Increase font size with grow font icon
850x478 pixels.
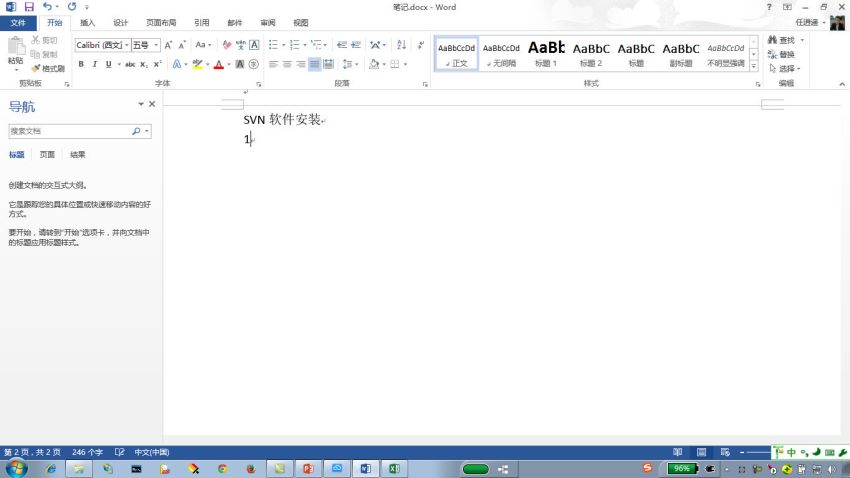[169, 45]
